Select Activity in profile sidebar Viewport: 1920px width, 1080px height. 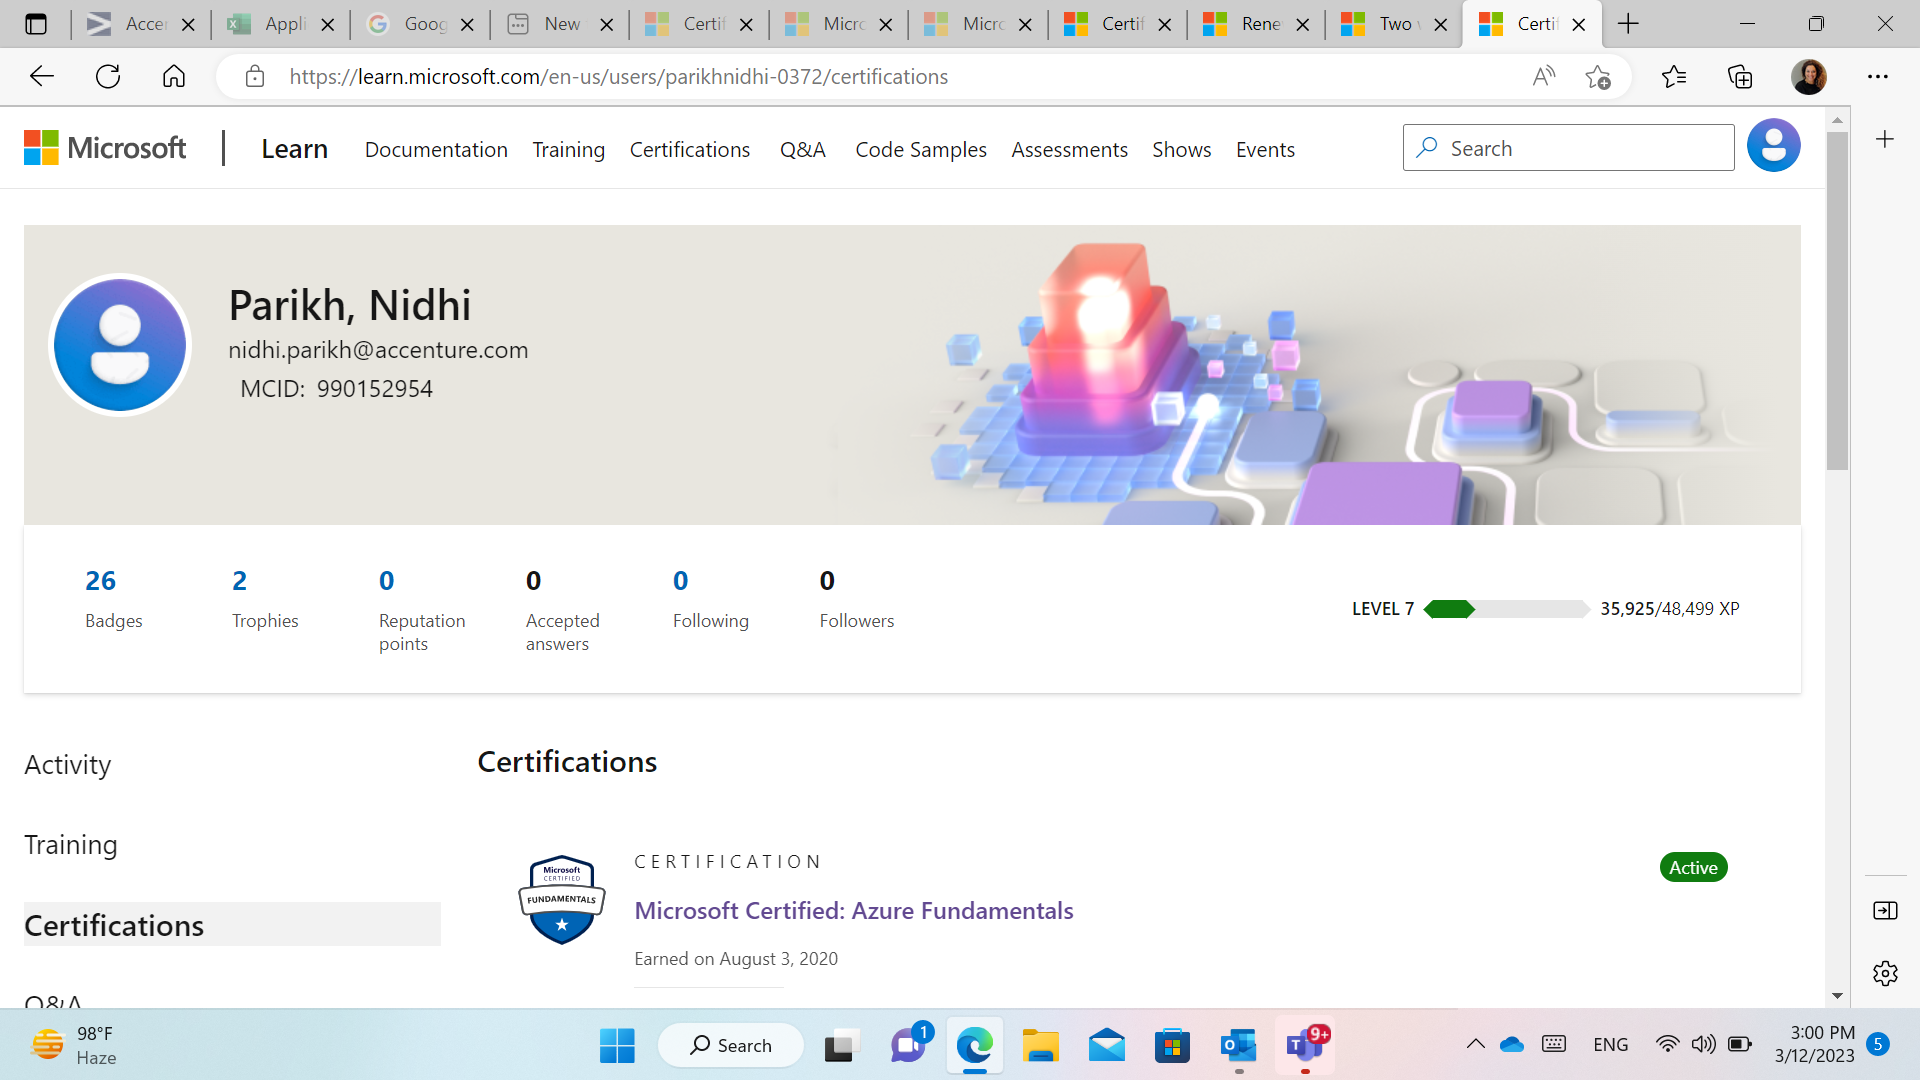(x=68, y=764)
